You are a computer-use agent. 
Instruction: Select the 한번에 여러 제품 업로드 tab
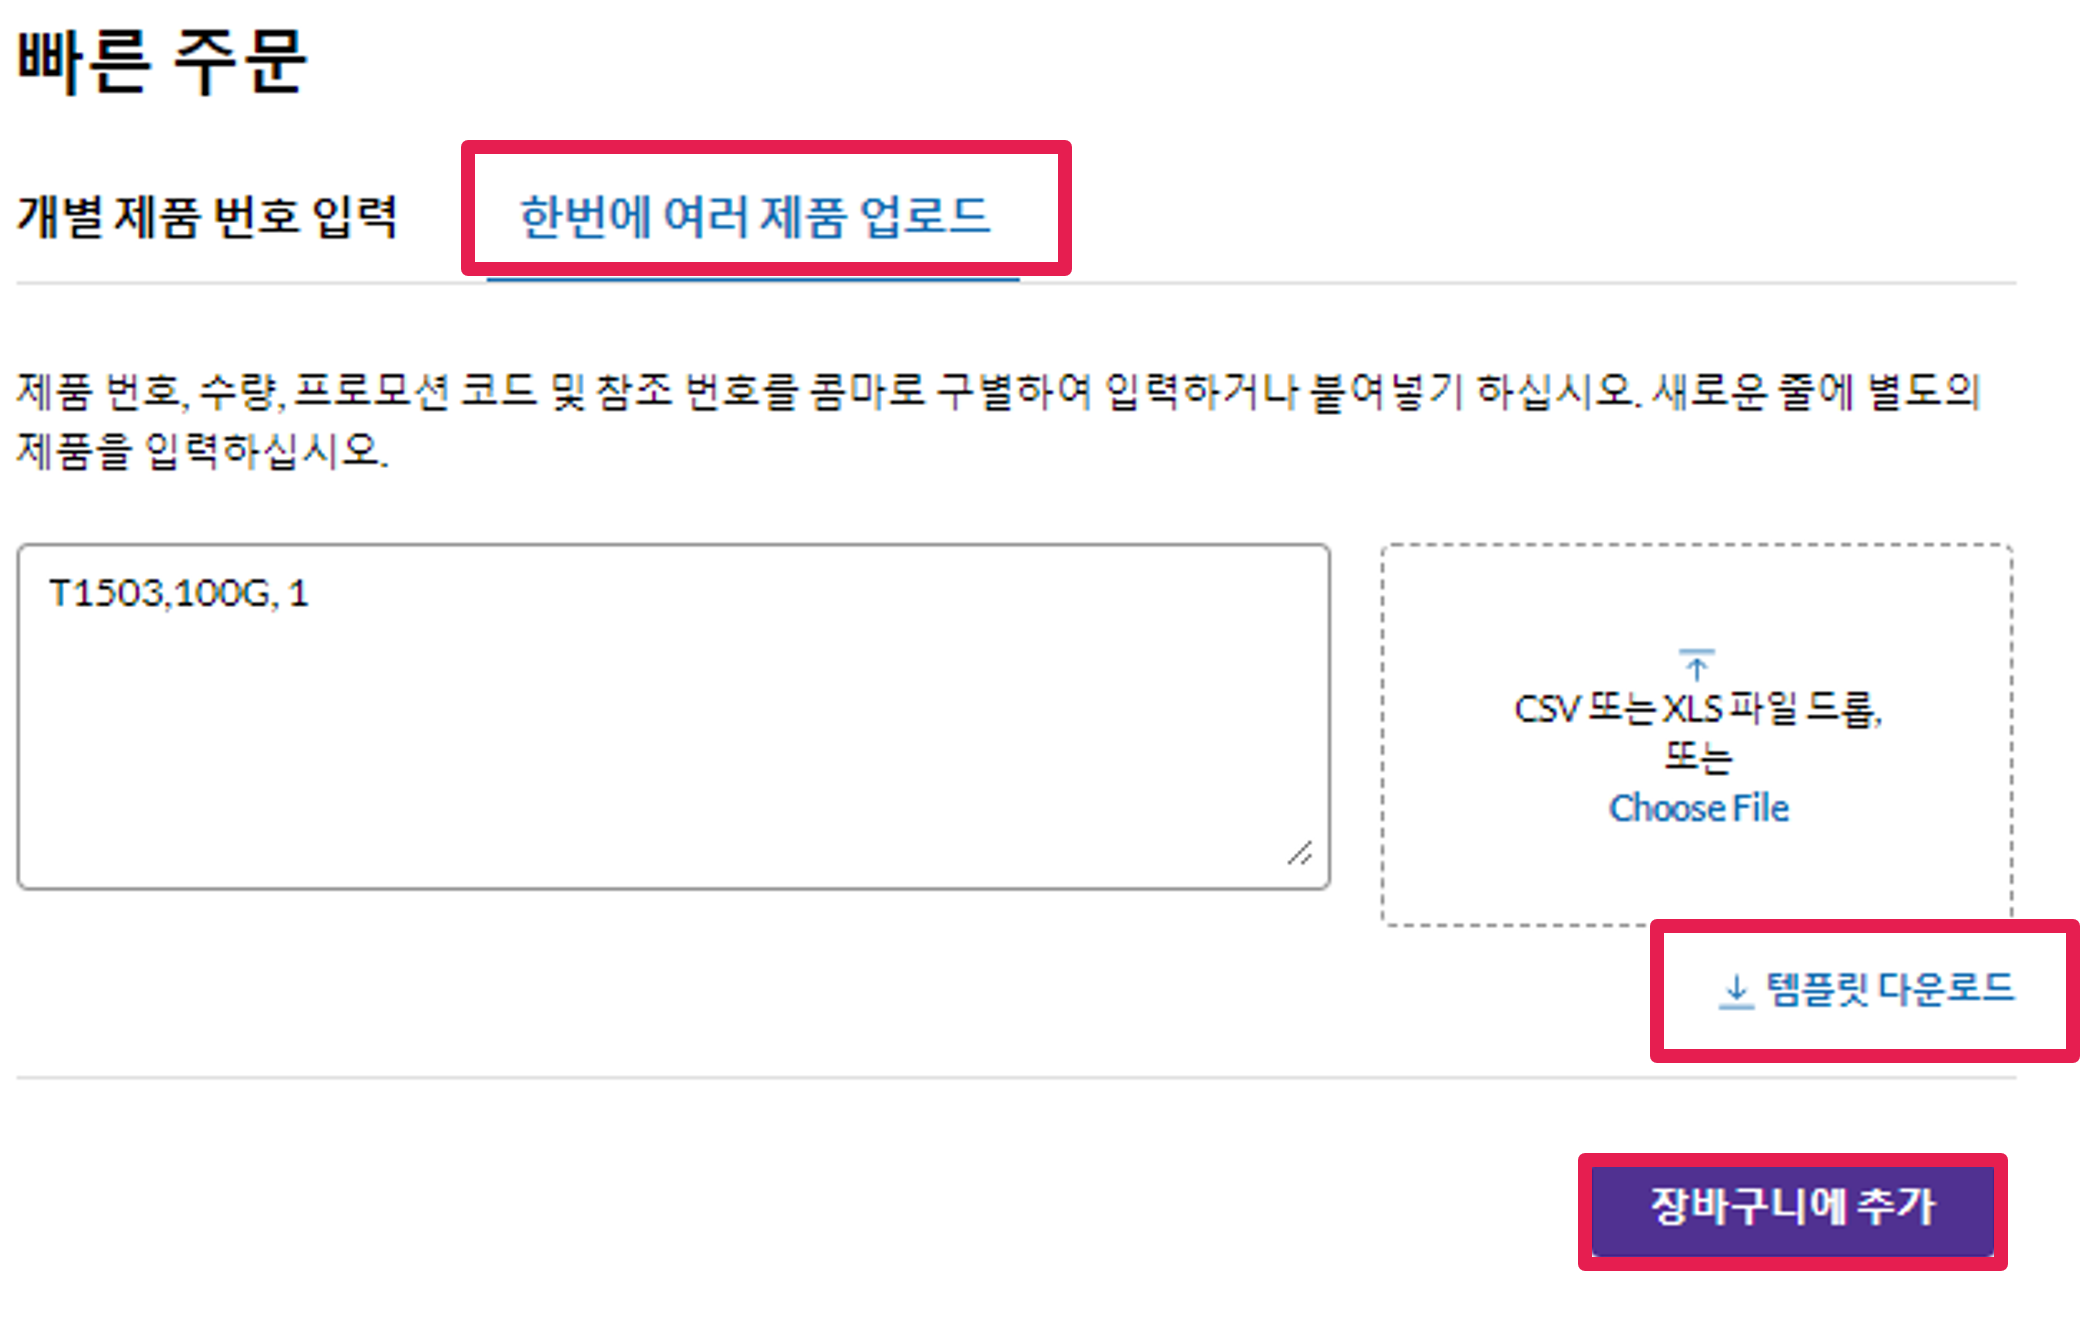755,216
